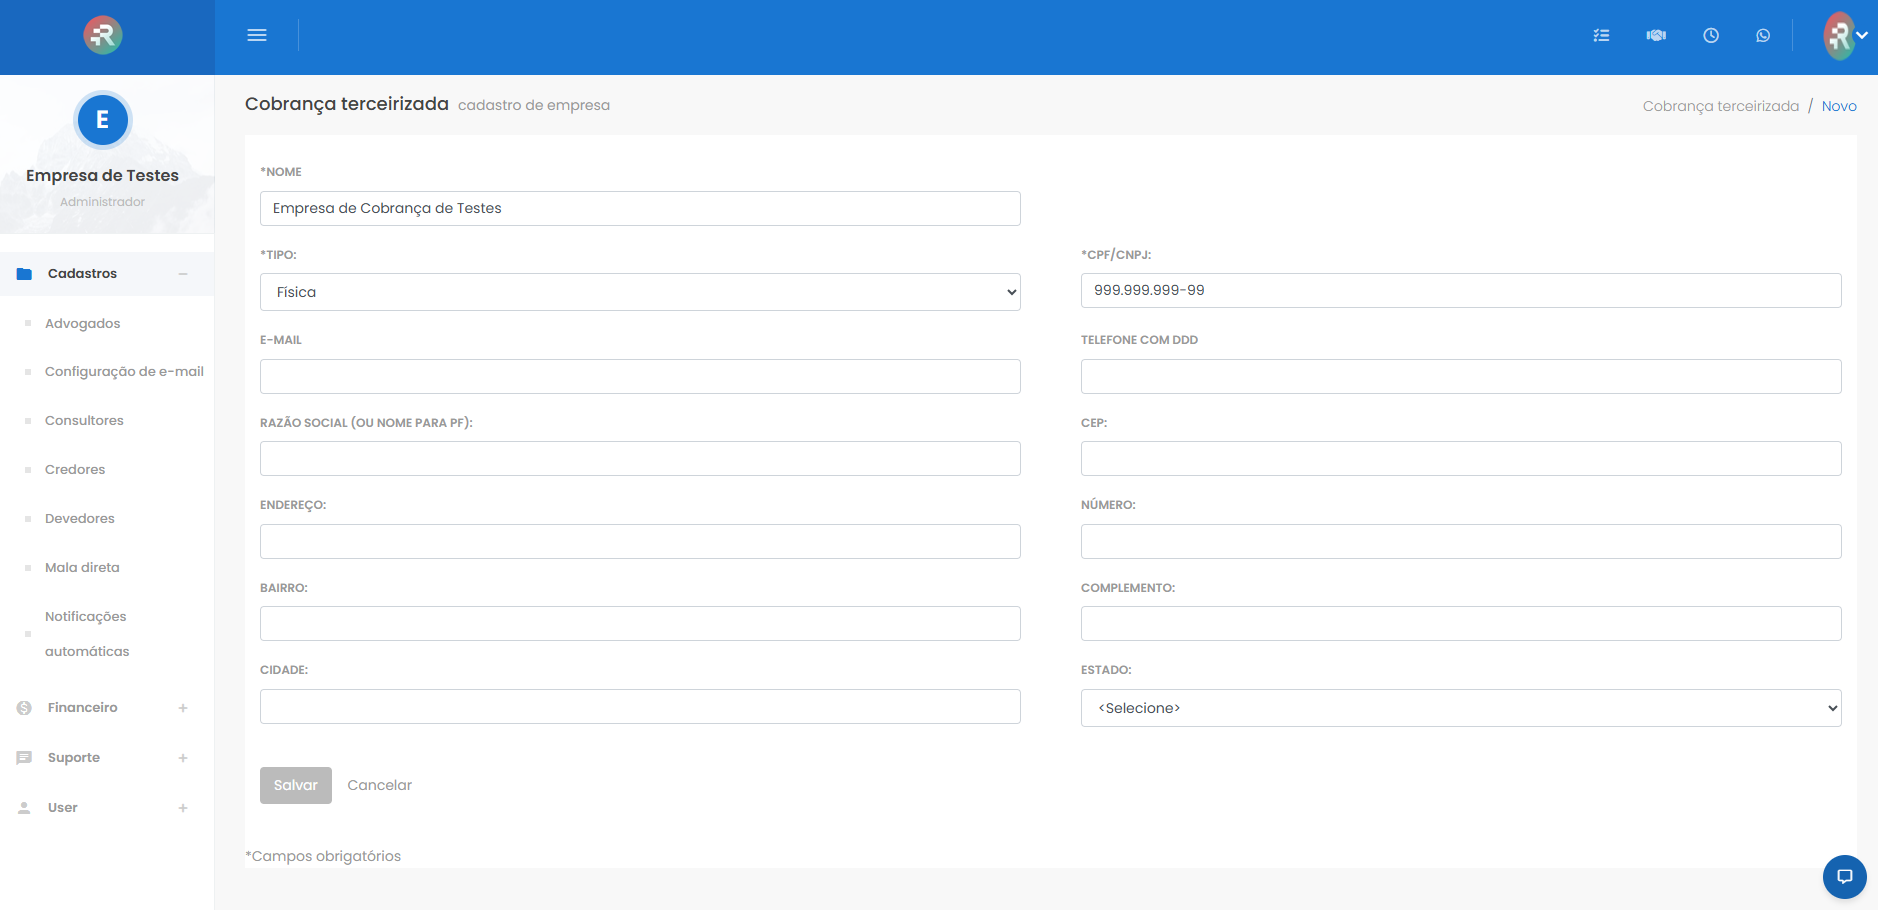Open Devedores in the sidebar
The height and width of the screenshot is (910, 1878).
click(x=80, y=518)
